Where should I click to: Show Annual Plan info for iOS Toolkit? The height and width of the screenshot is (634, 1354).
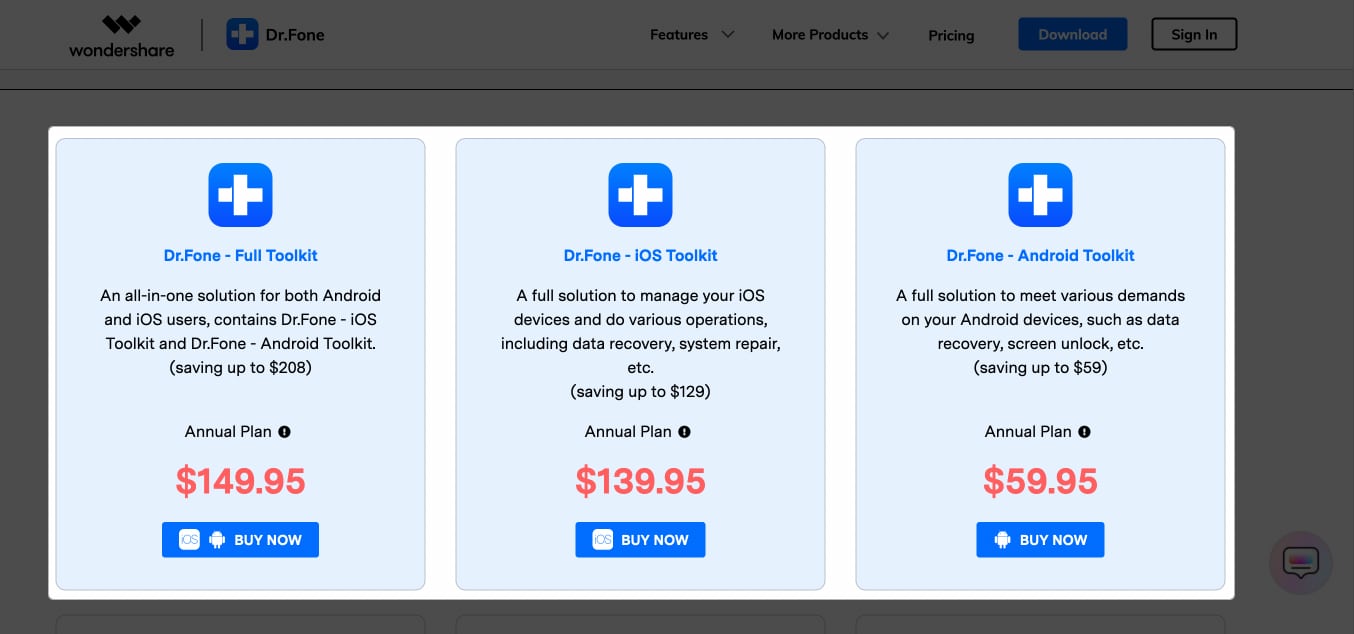[684, 432]
